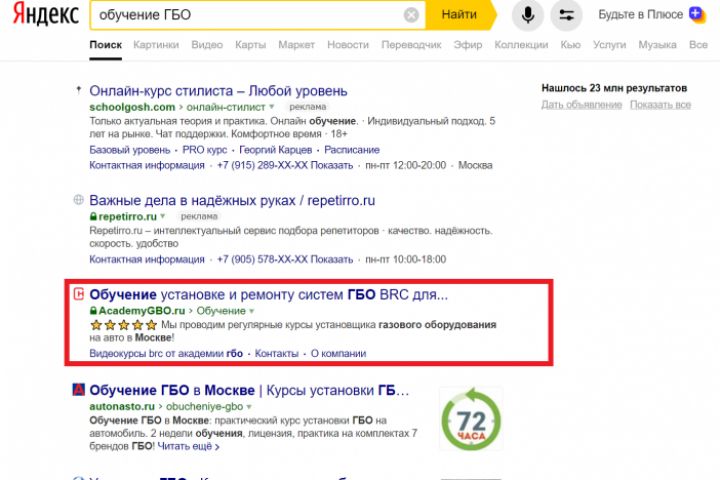Image resolution: width=720 pixels, height=480 pixels.
Task: Open the Георгий Карцев sitelink
Action: 276,150
